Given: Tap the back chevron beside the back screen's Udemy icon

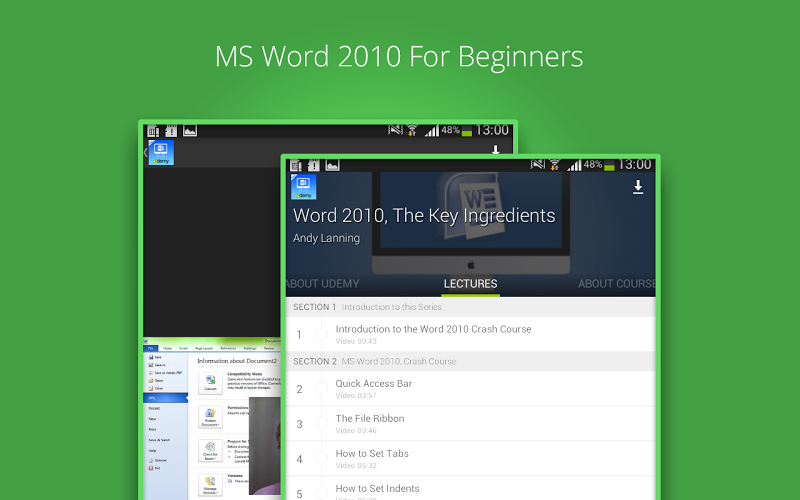Looking at the screenshot, I should [x=145, y=152].
